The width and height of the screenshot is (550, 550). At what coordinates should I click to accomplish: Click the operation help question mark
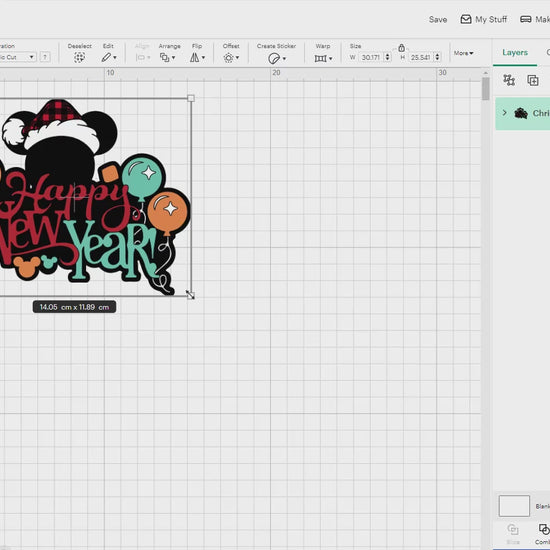45,57
